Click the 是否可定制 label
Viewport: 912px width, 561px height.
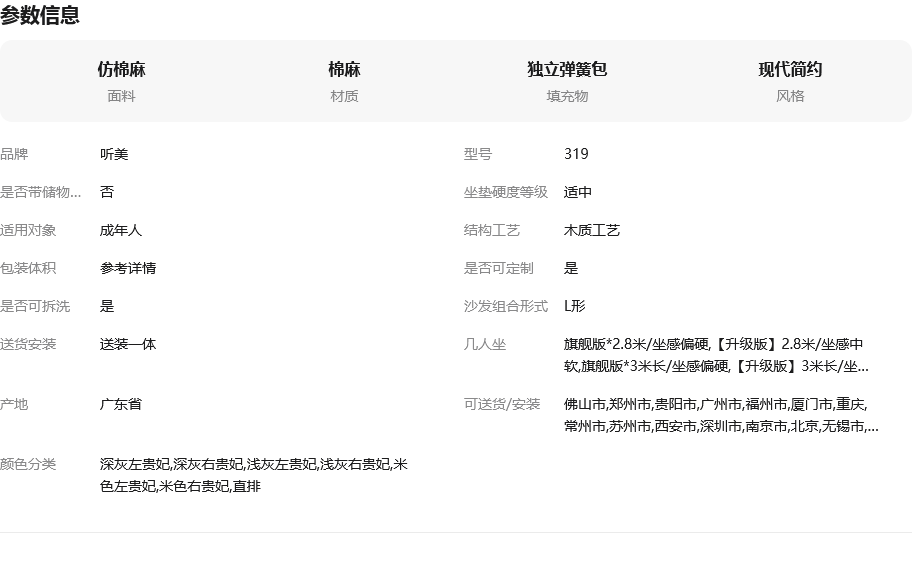[498, 268]
